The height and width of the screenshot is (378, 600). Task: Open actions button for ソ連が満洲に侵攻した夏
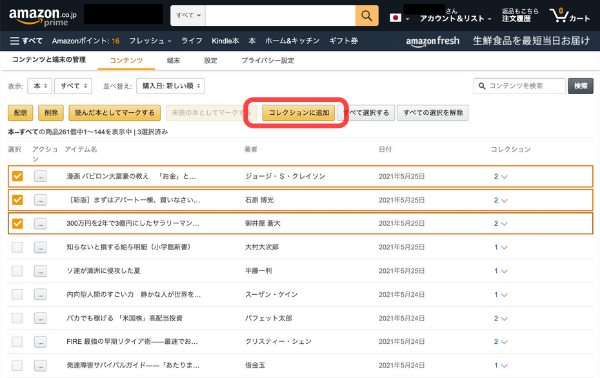40,271
